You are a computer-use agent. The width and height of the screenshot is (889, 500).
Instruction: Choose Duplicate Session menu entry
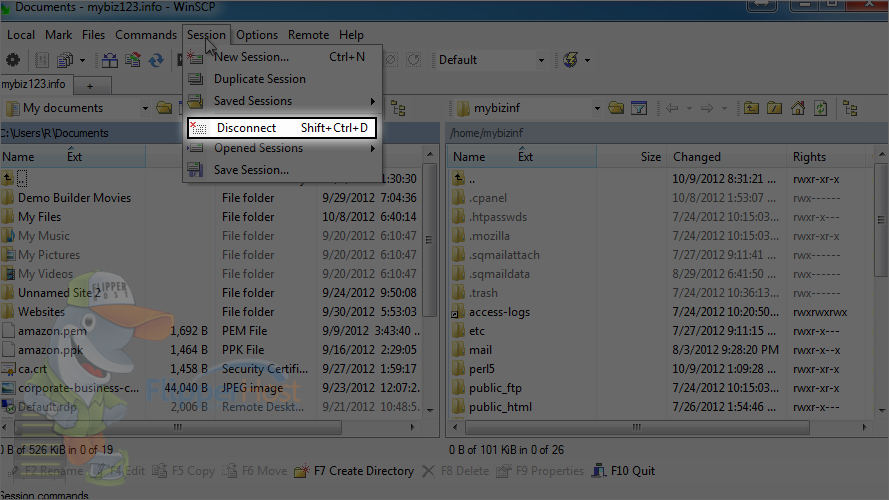coord(282,79)
